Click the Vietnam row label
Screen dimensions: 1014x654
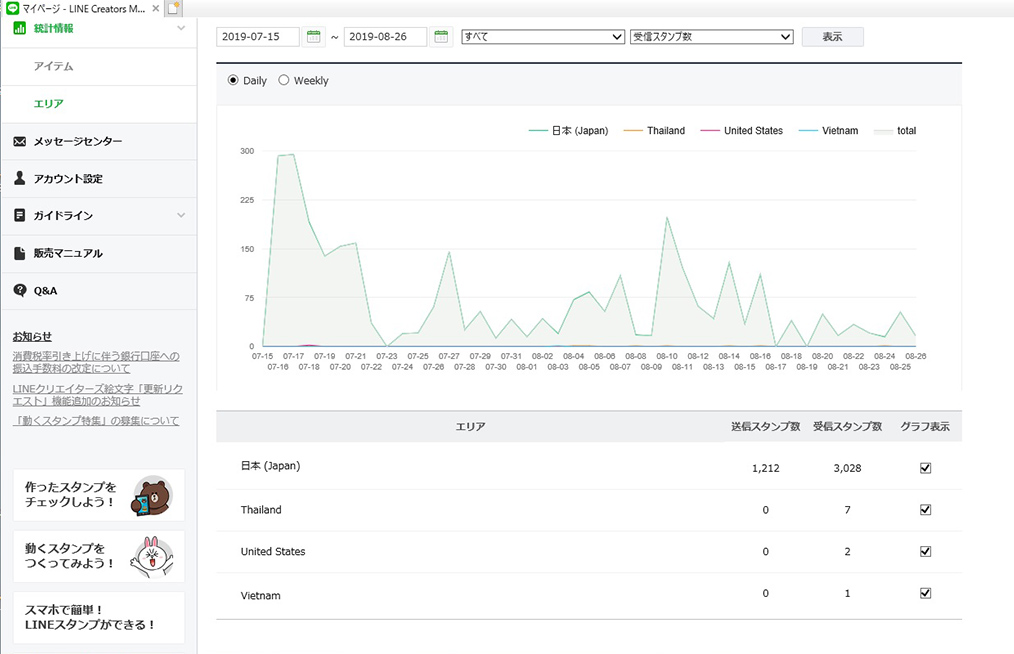(261, 595)
